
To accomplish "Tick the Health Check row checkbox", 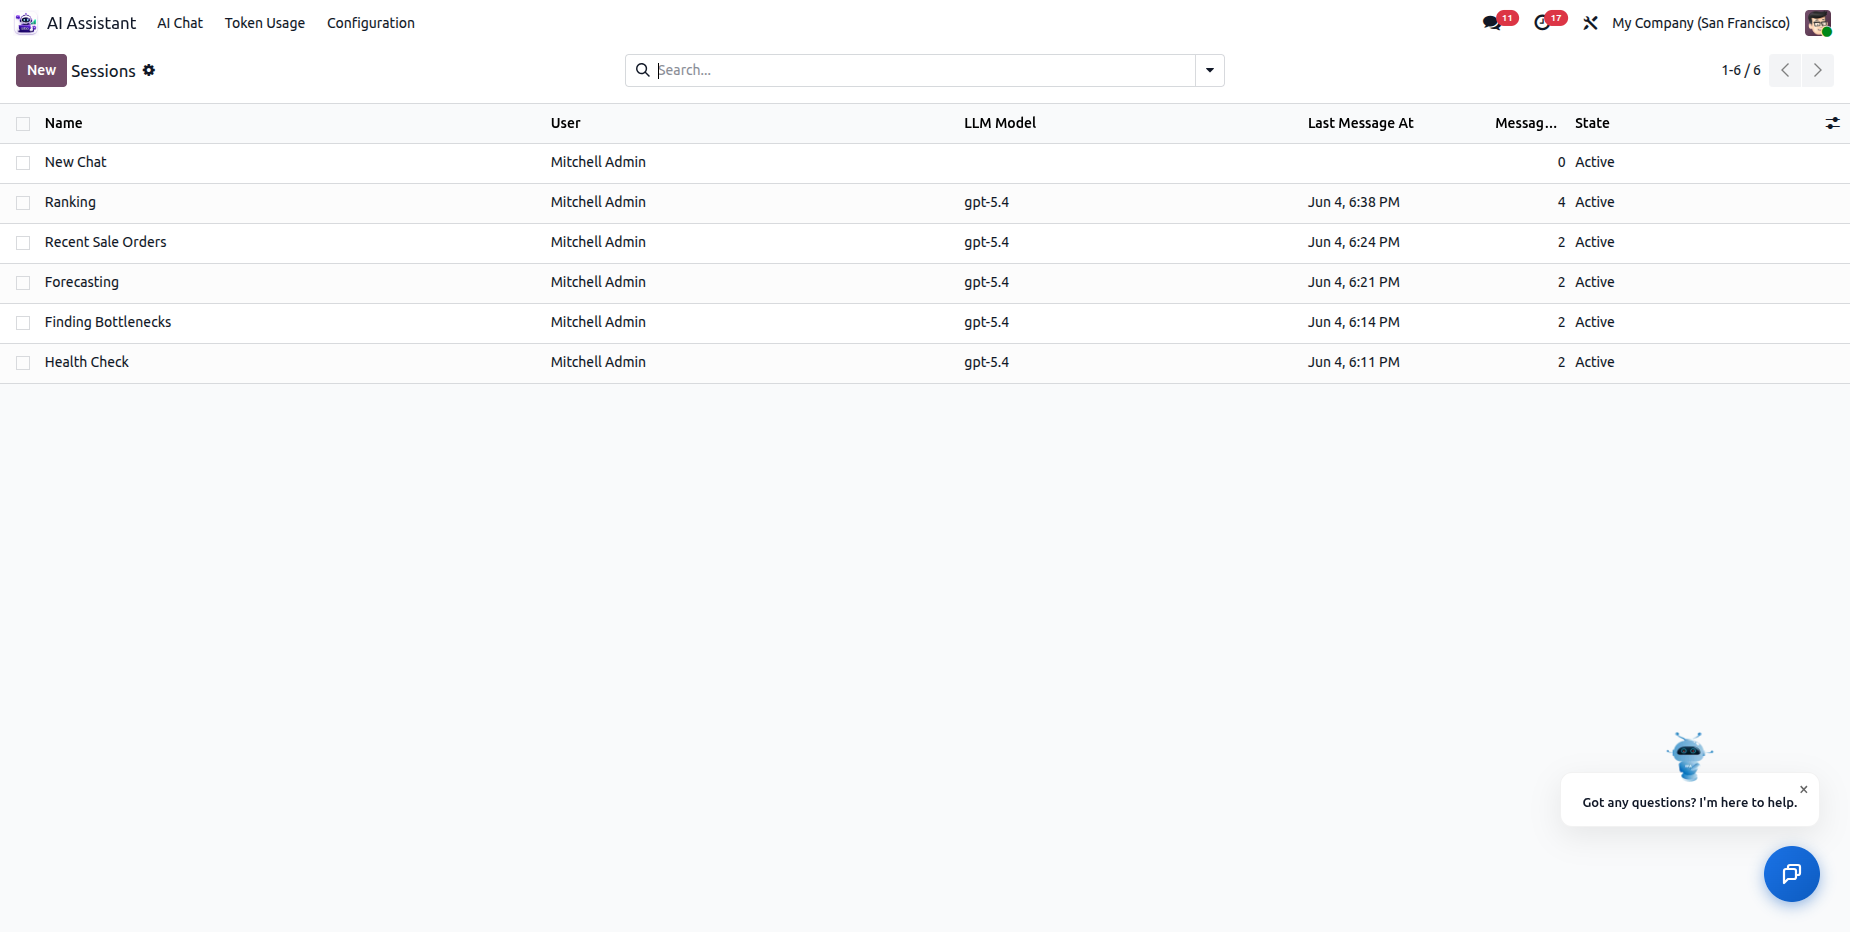I will coord(23,363).
